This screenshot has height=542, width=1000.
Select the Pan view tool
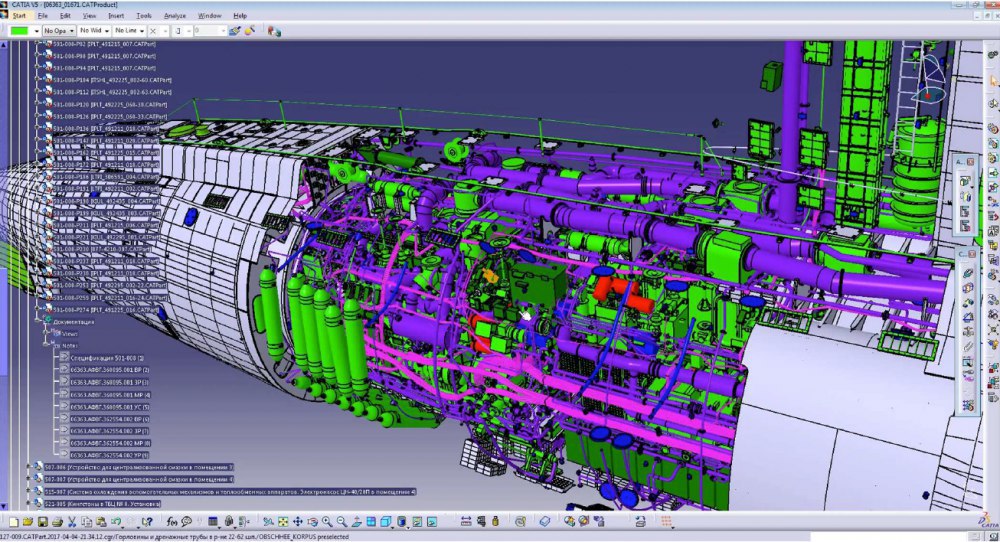click(297, 522)
